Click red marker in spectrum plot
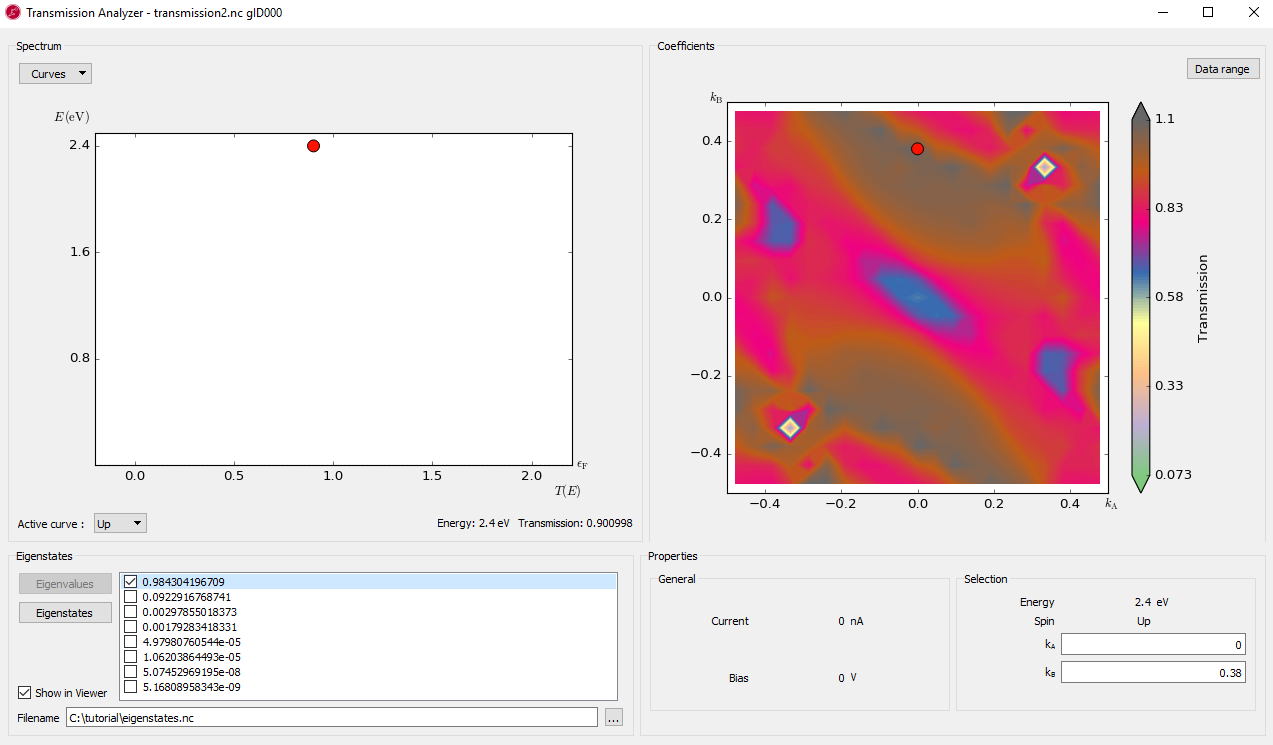The height and width of the screenshot is (745, 1273). 313,146
